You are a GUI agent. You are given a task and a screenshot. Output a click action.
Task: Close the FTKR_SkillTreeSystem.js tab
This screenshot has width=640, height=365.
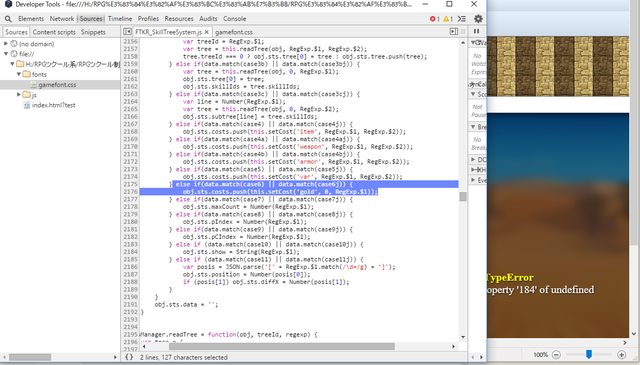[207, 32]
